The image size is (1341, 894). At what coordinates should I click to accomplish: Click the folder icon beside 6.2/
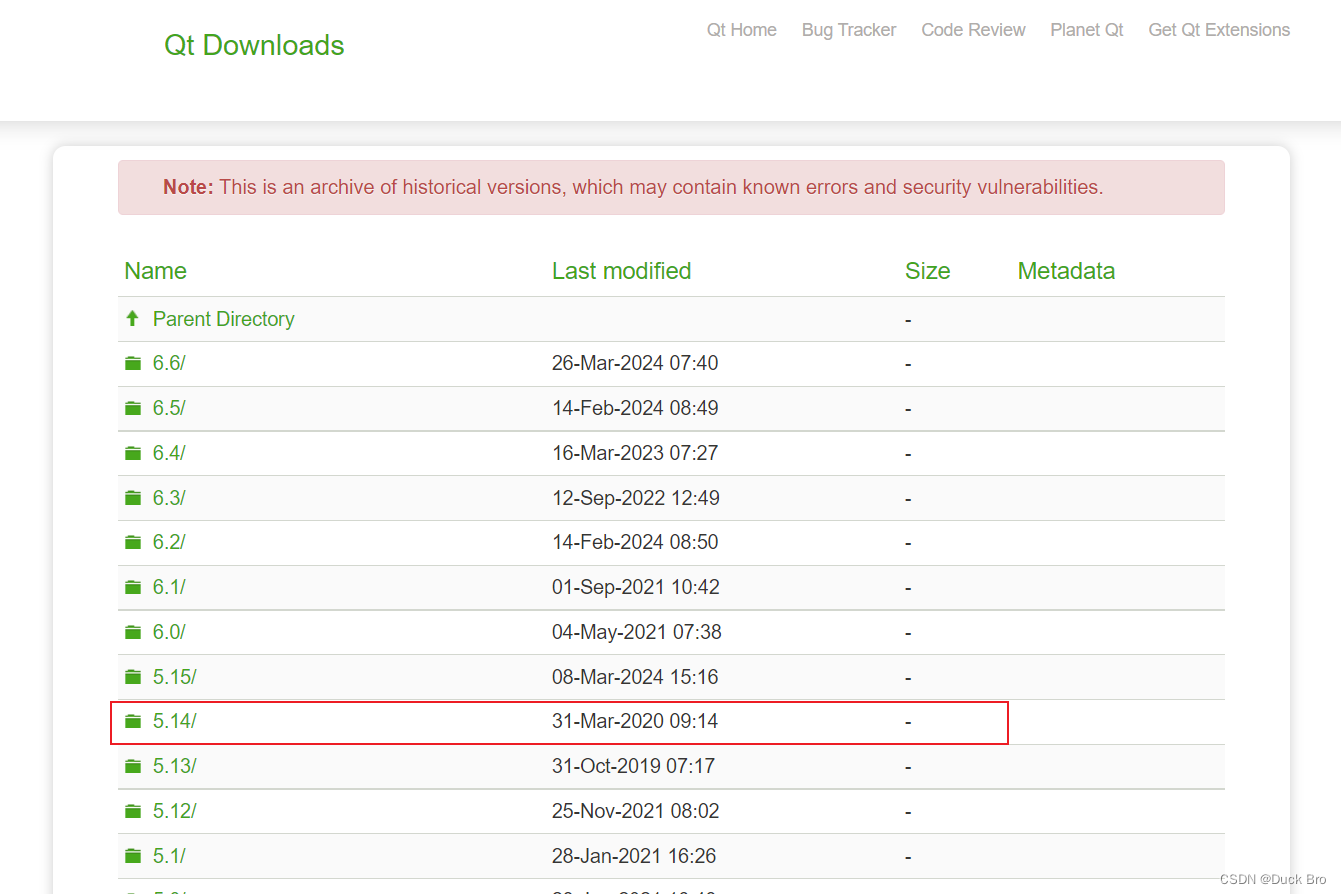(133, 542)
